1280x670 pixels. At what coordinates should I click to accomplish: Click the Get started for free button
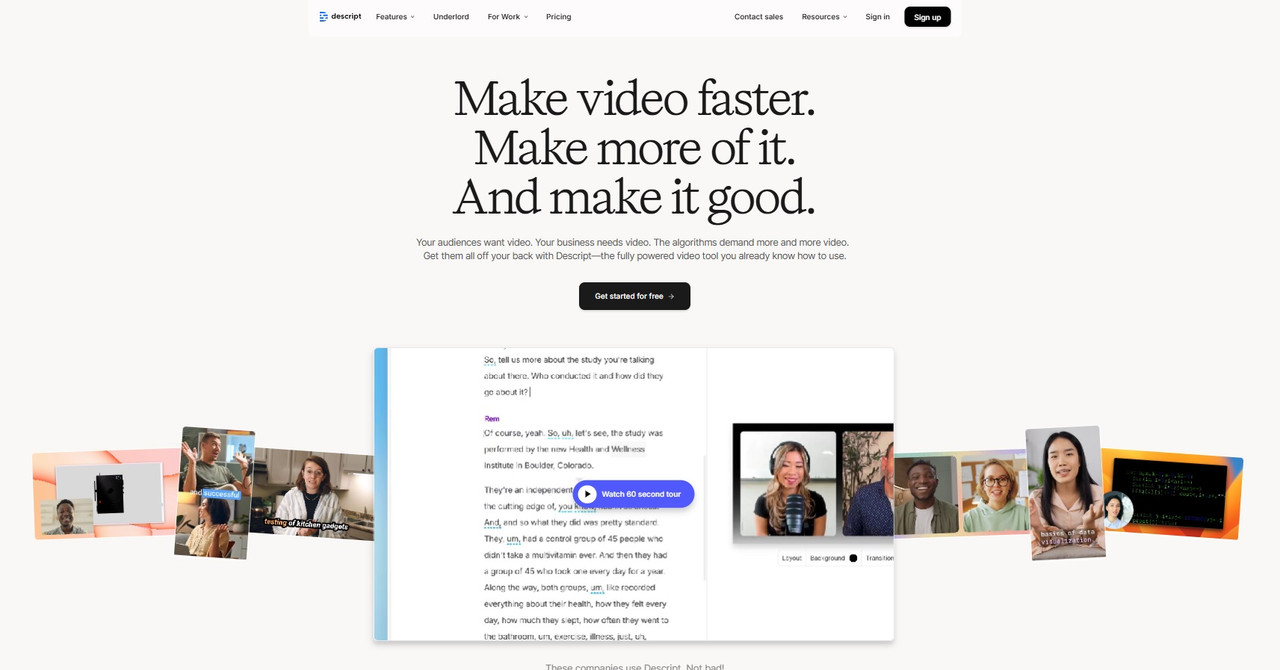635,296
